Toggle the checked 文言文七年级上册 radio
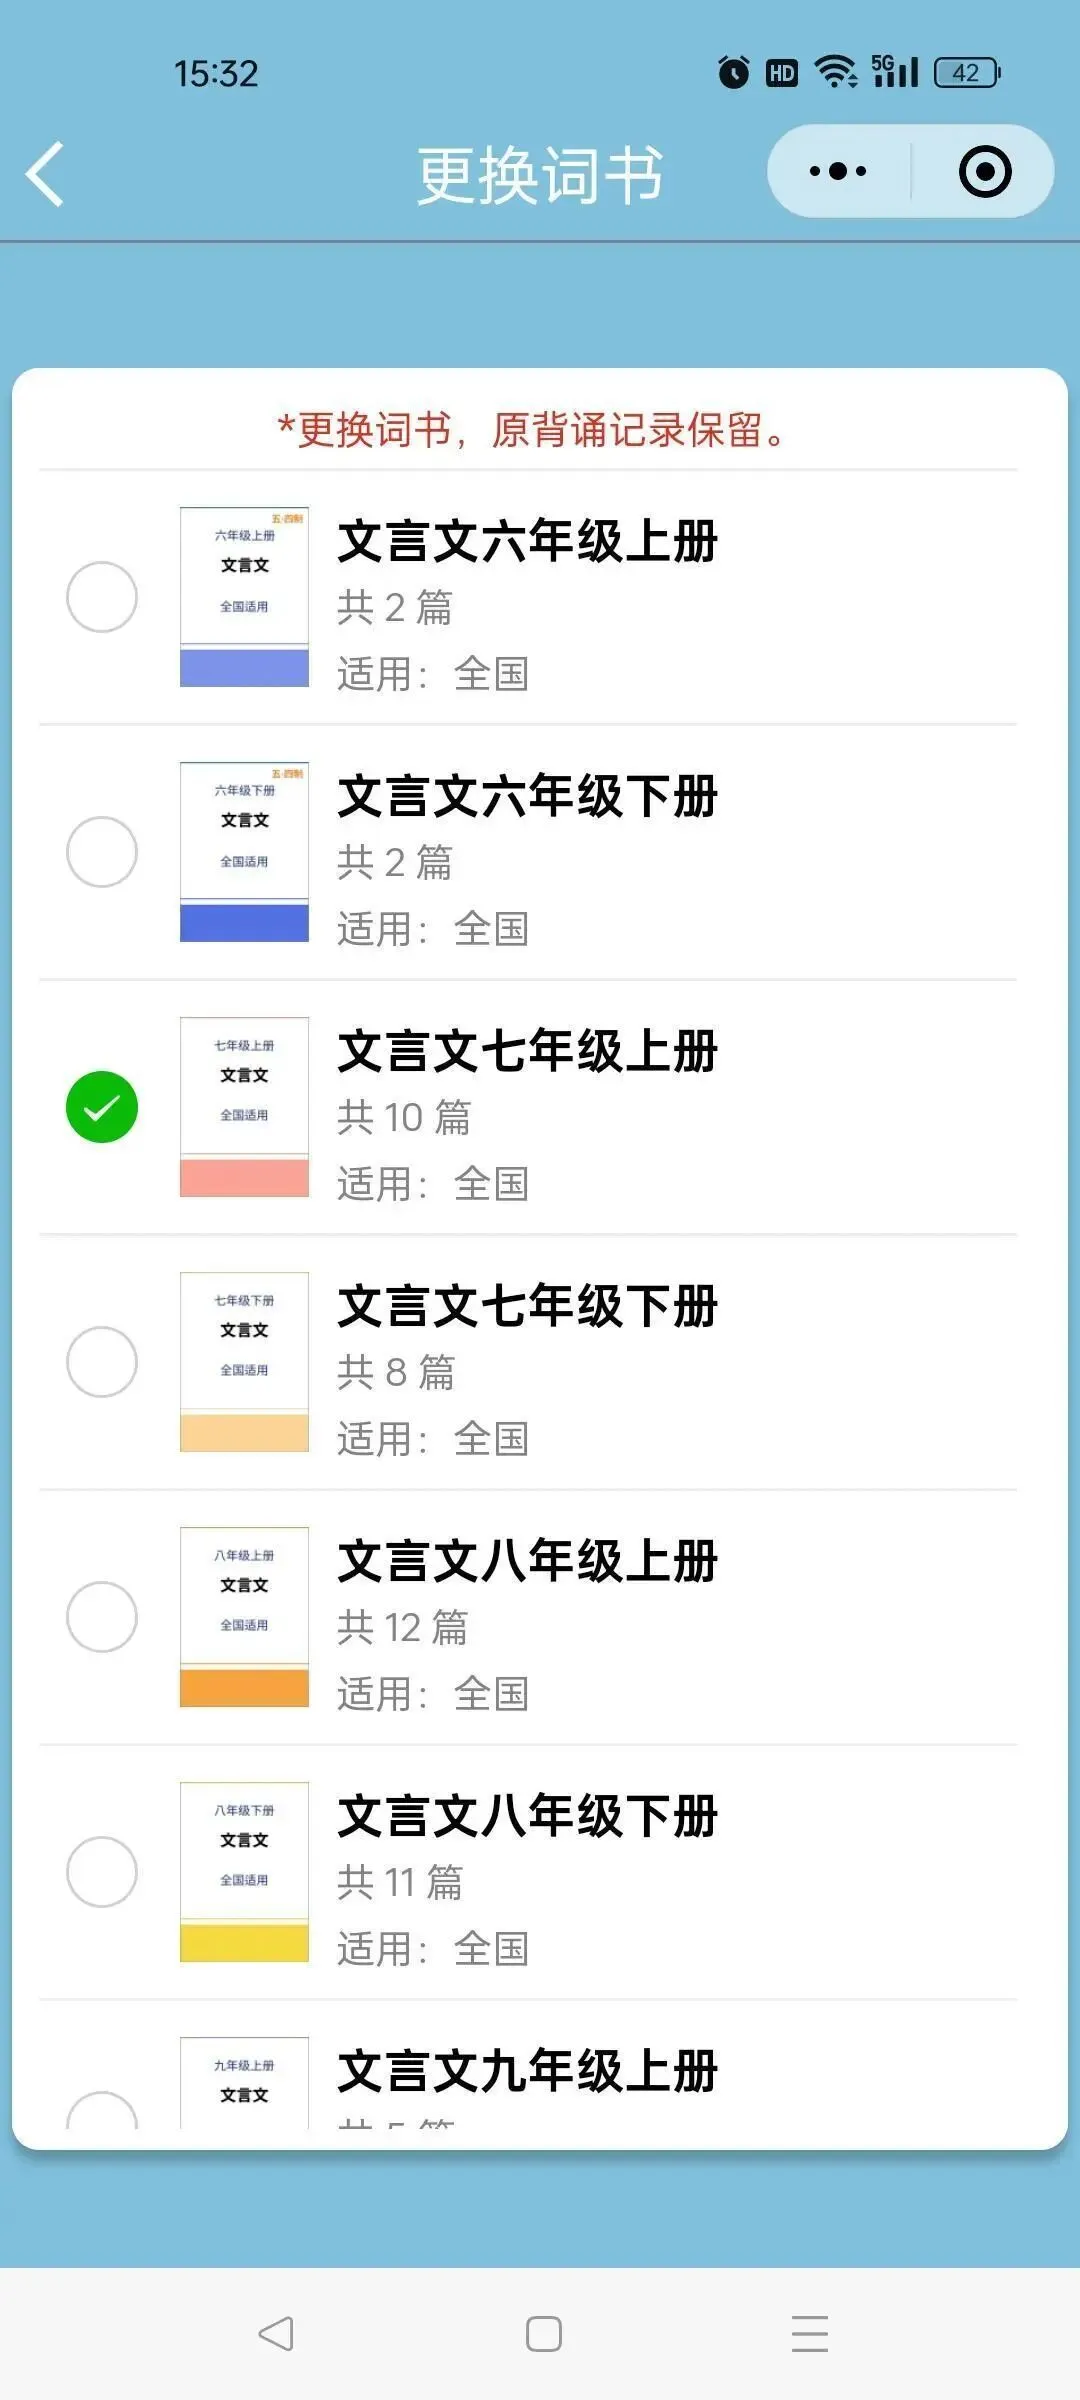Screen dimensions: 1080x2400 pyautogui.click(x=102, y=1107)
